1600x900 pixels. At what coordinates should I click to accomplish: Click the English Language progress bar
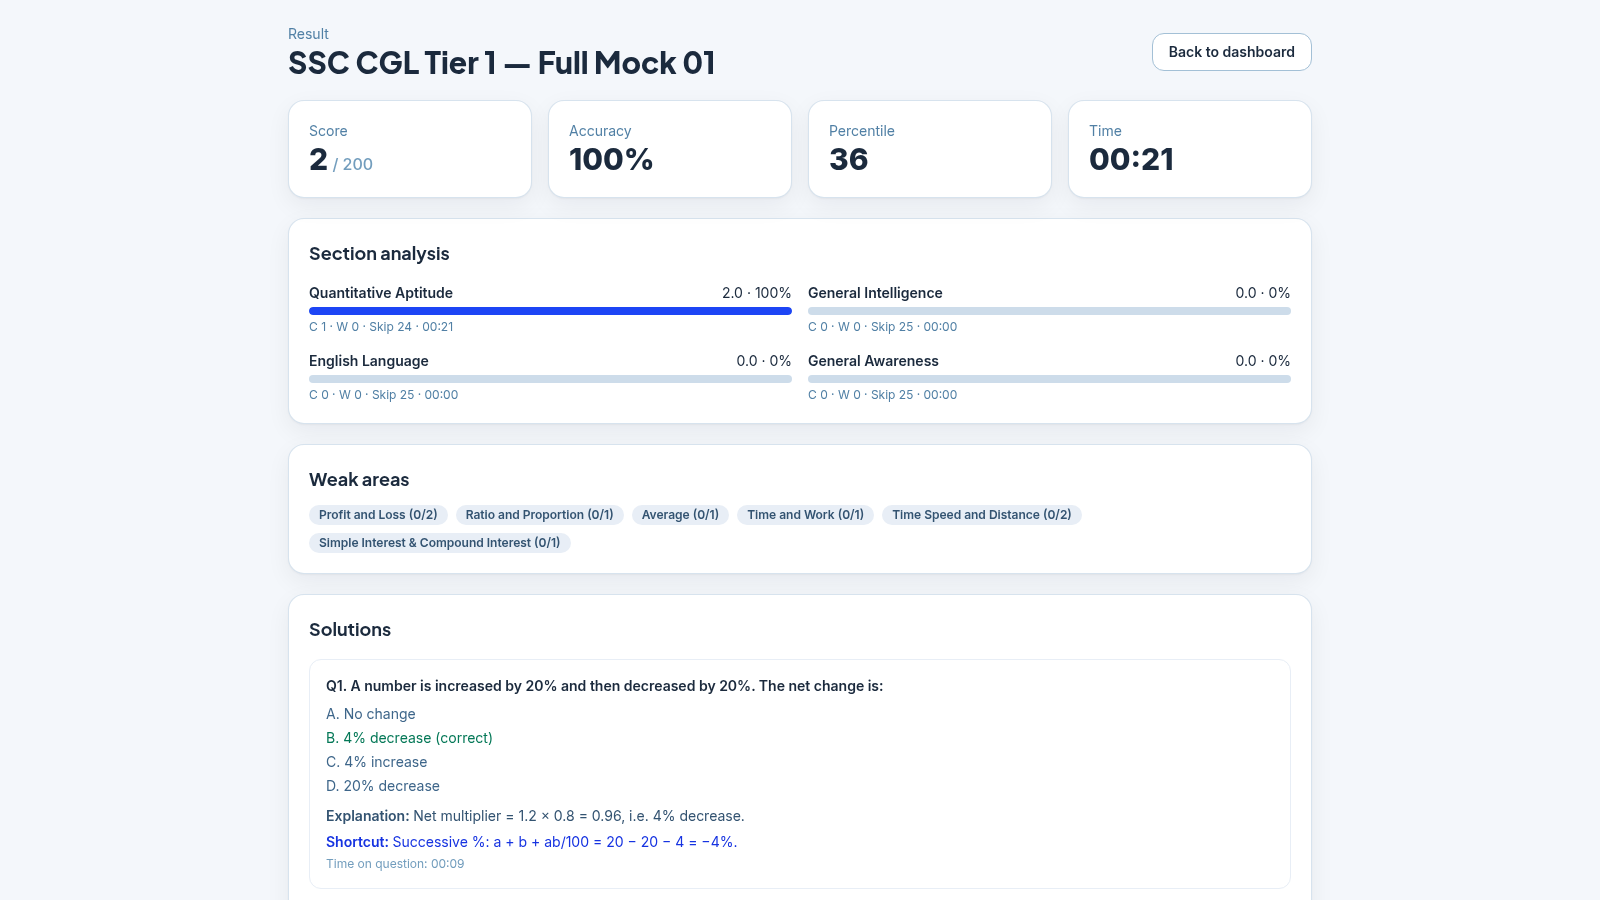(x=550, y=379)
